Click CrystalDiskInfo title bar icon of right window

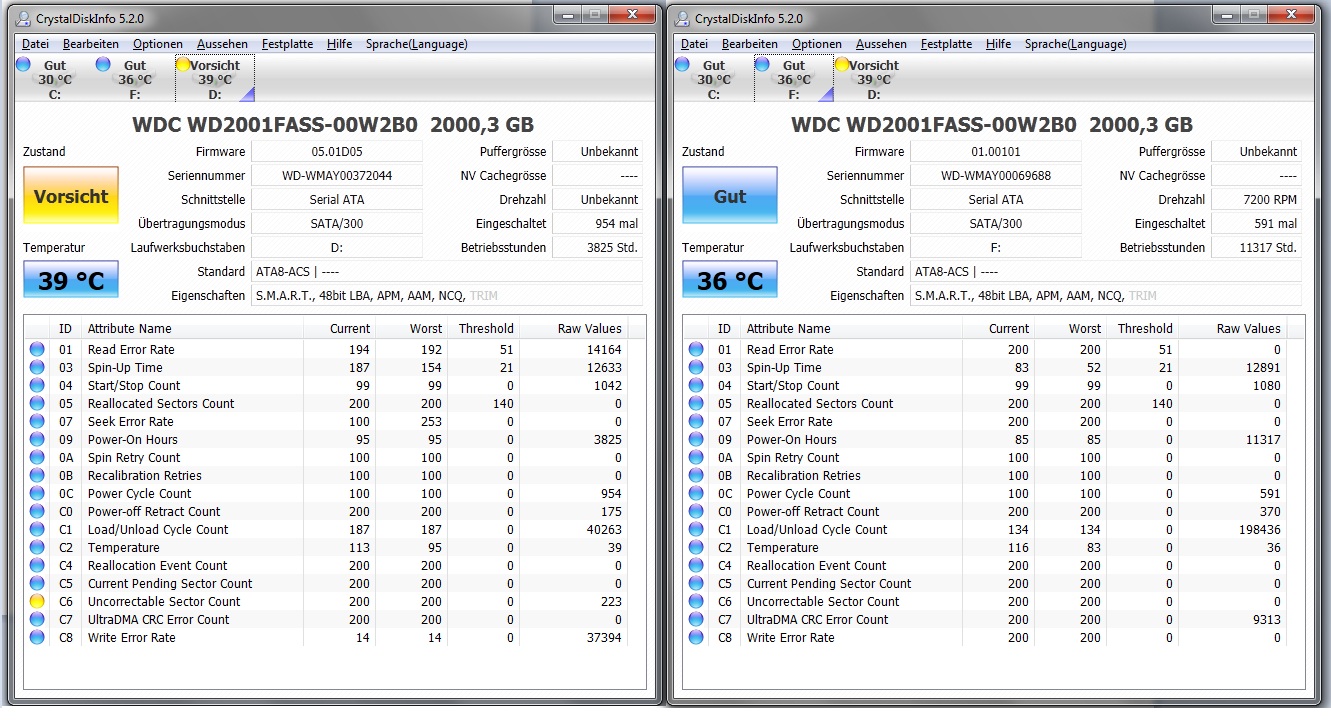682,18
